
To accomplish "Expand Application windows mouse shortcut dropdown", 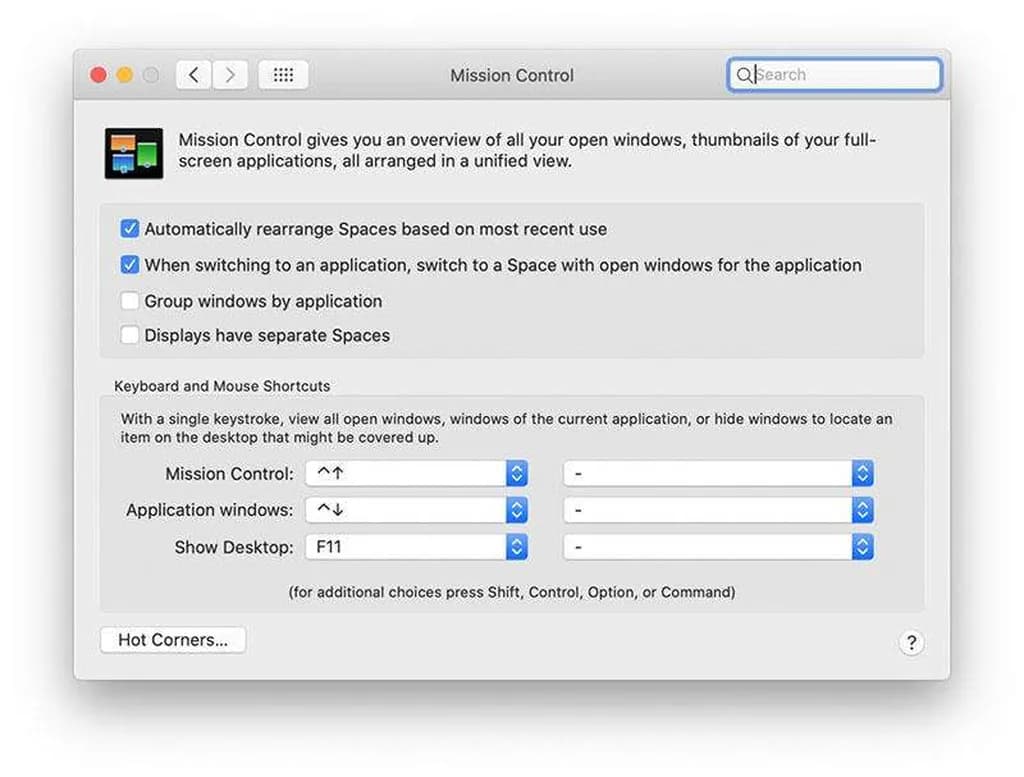I will pyautogui.click(x=718, y=510).
